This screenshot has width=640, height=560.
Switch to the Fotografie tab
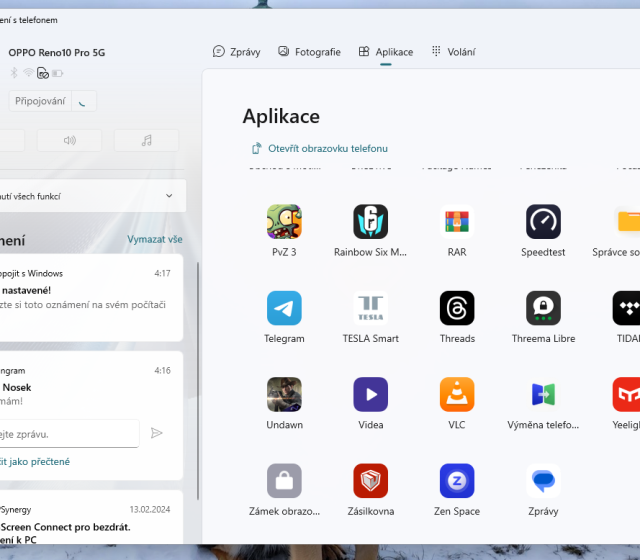coord(309,52)
